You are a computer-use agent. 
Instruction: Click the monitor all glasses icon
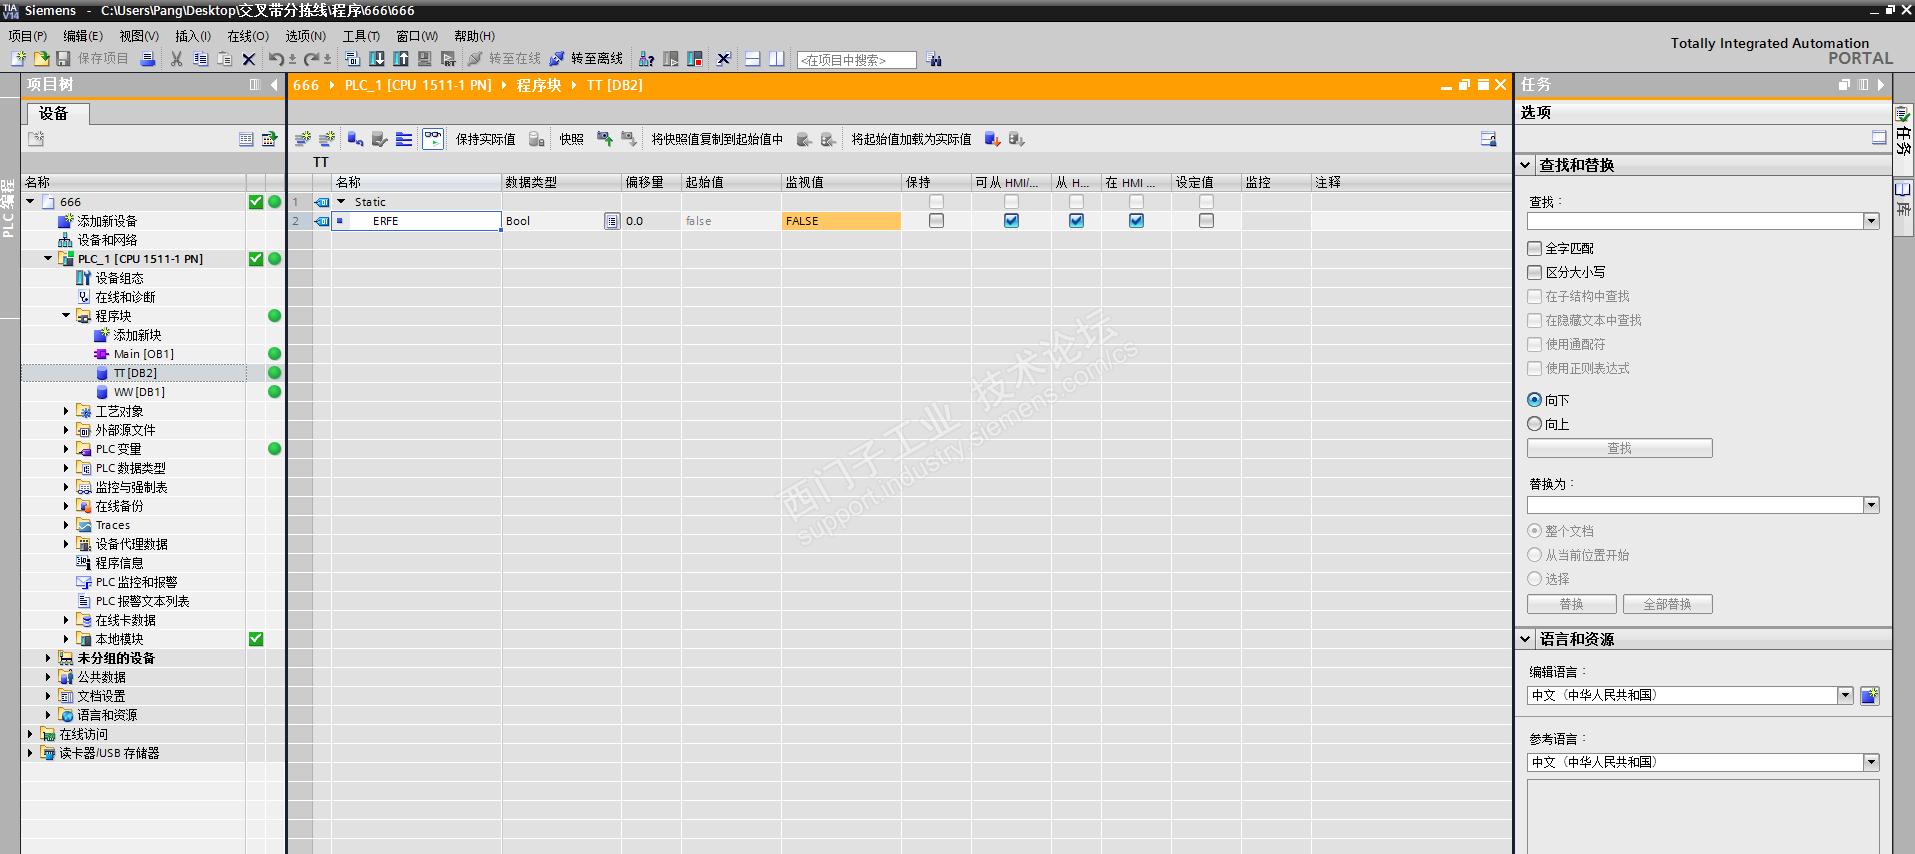pyautogui.click(x=433, y=139)
